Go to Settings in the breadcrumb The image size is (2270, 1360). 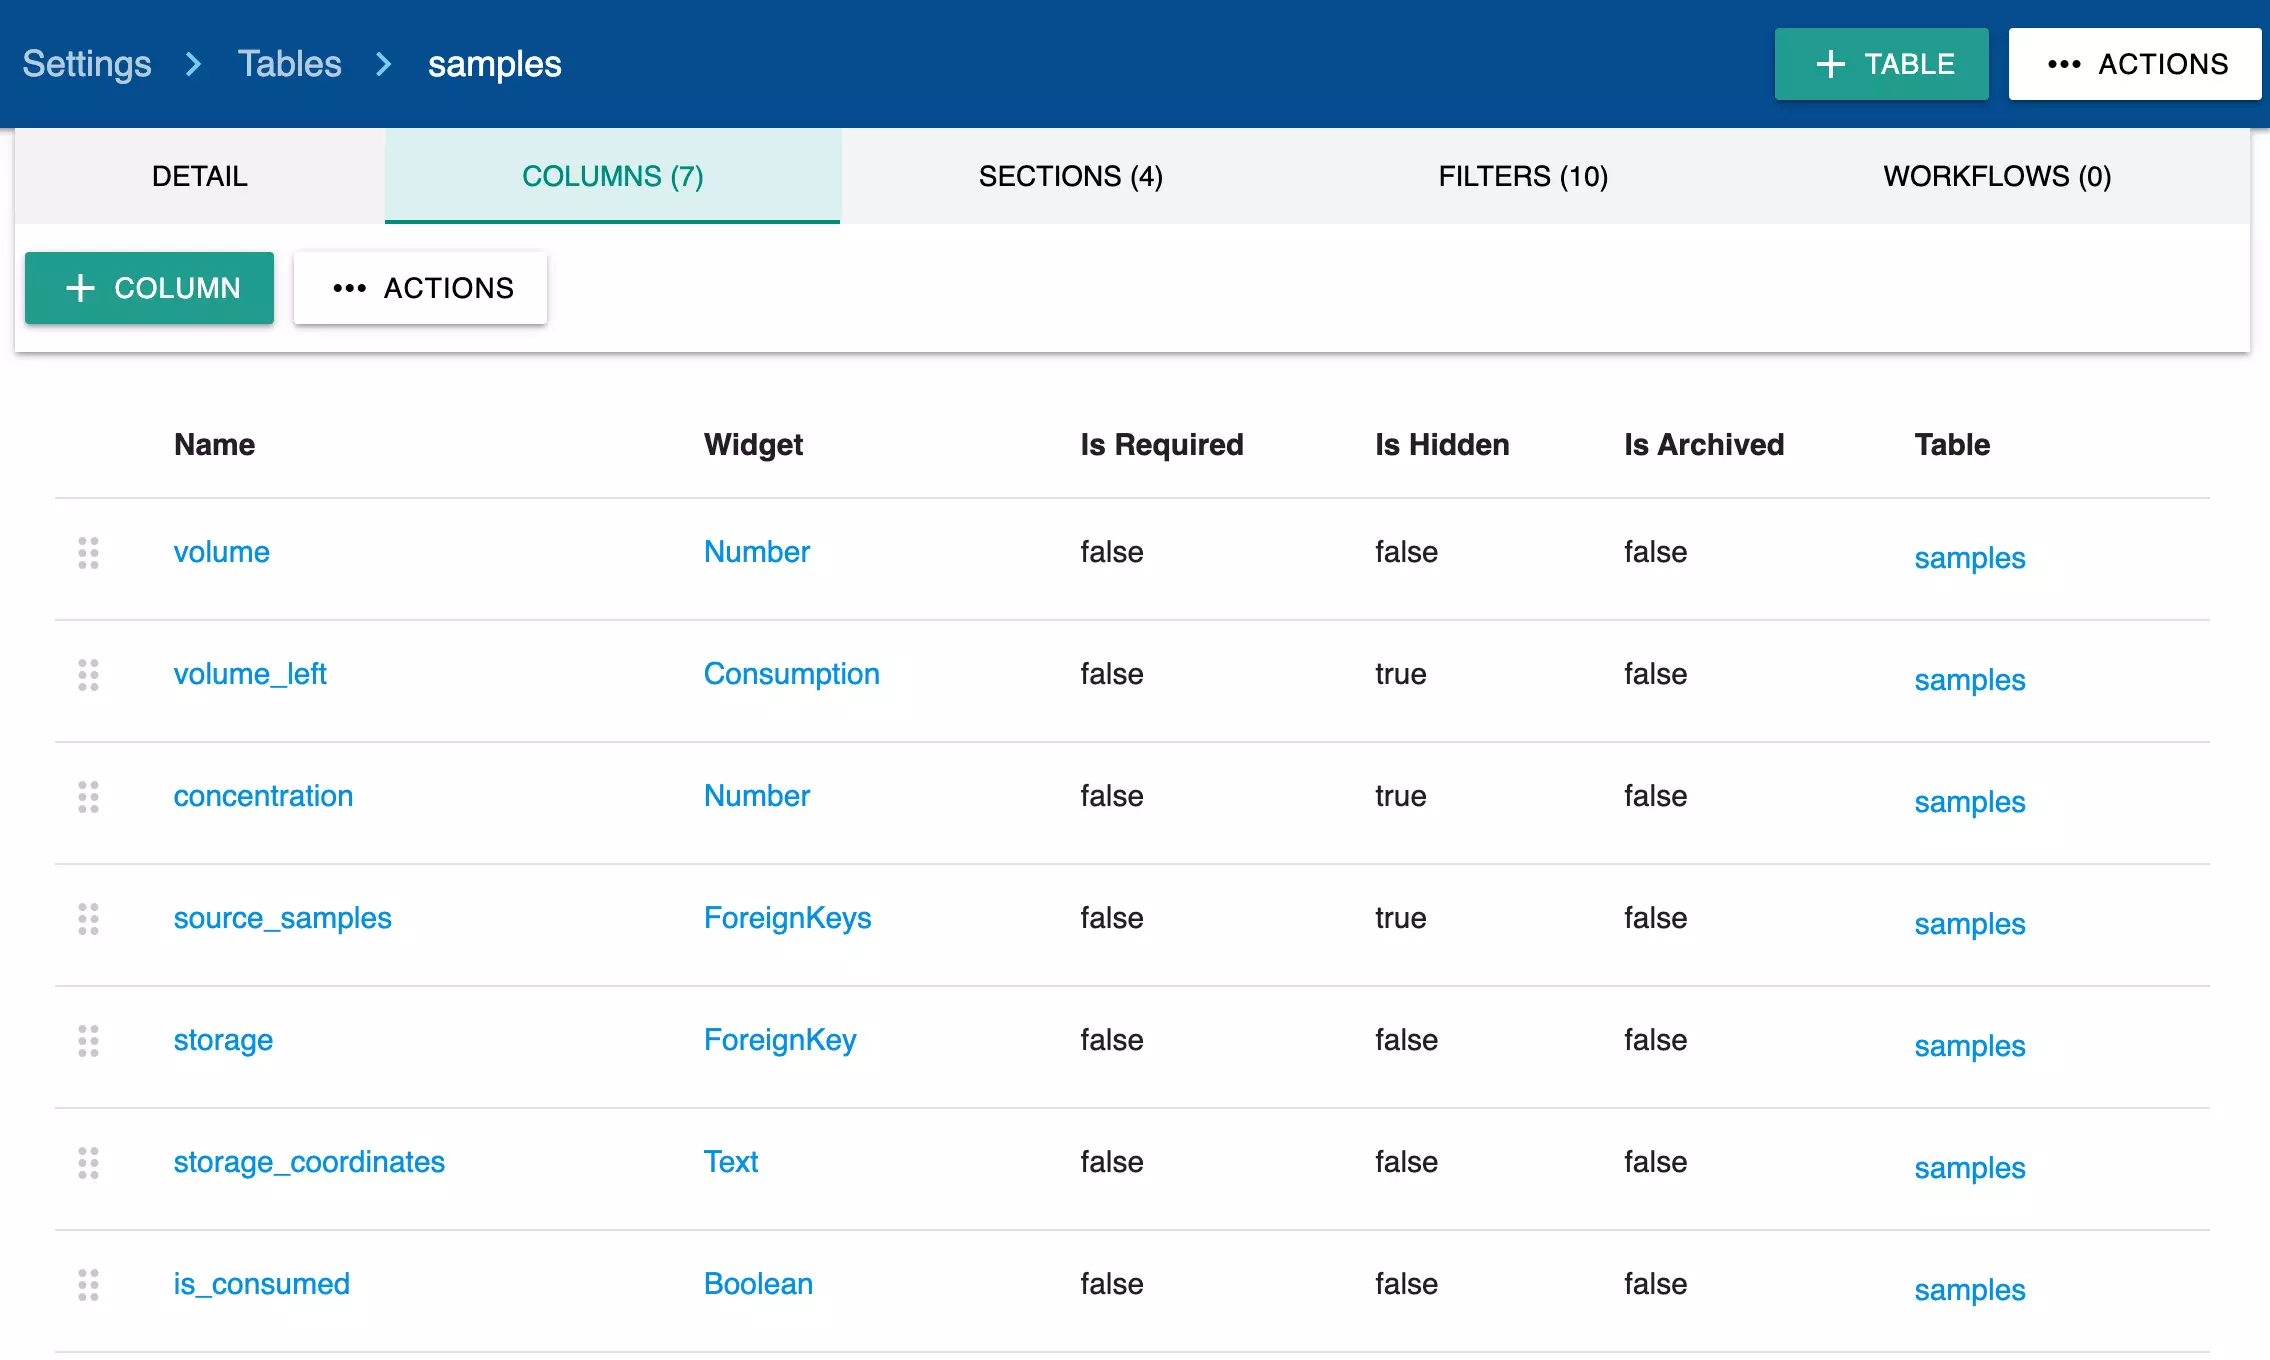[87, 64]
